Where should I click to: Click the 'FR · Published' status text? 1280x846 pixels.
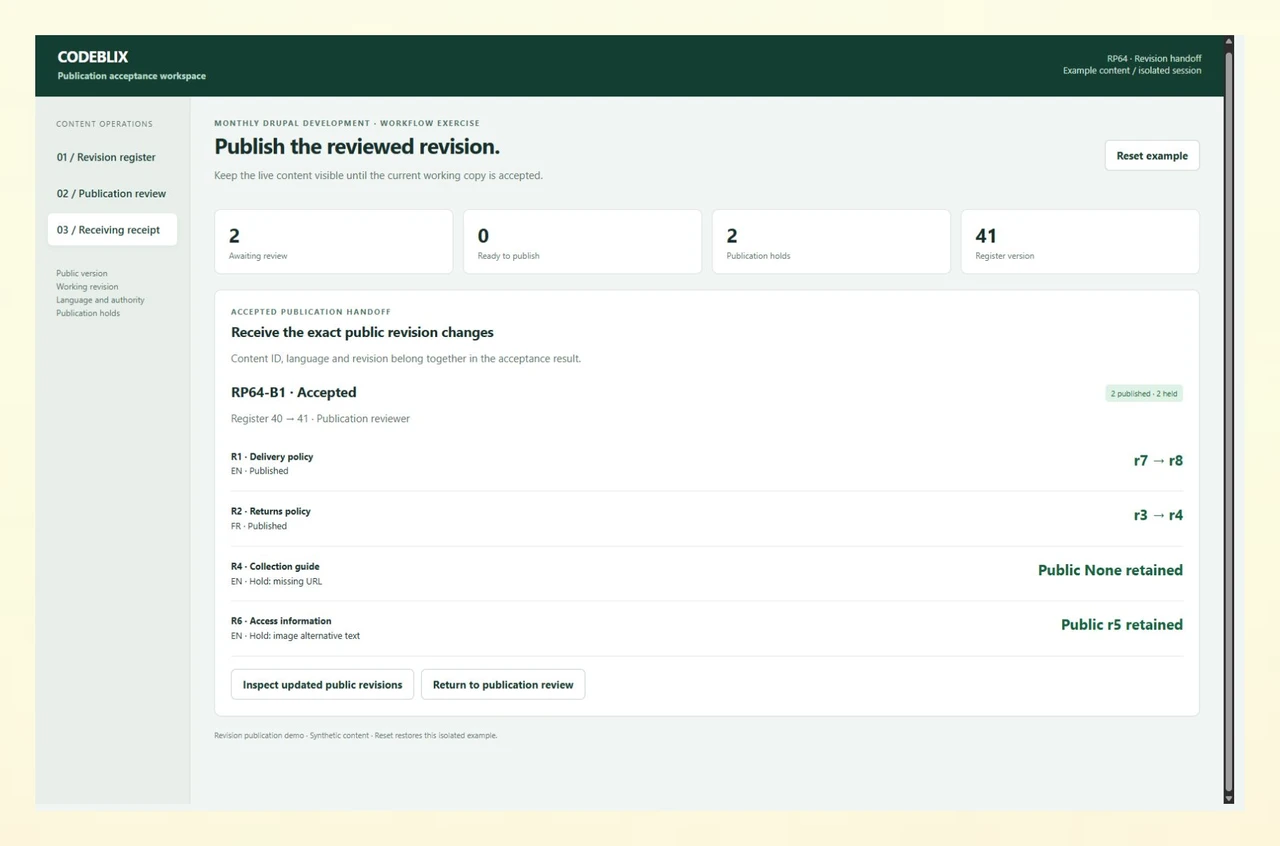(x=259, y=526)
